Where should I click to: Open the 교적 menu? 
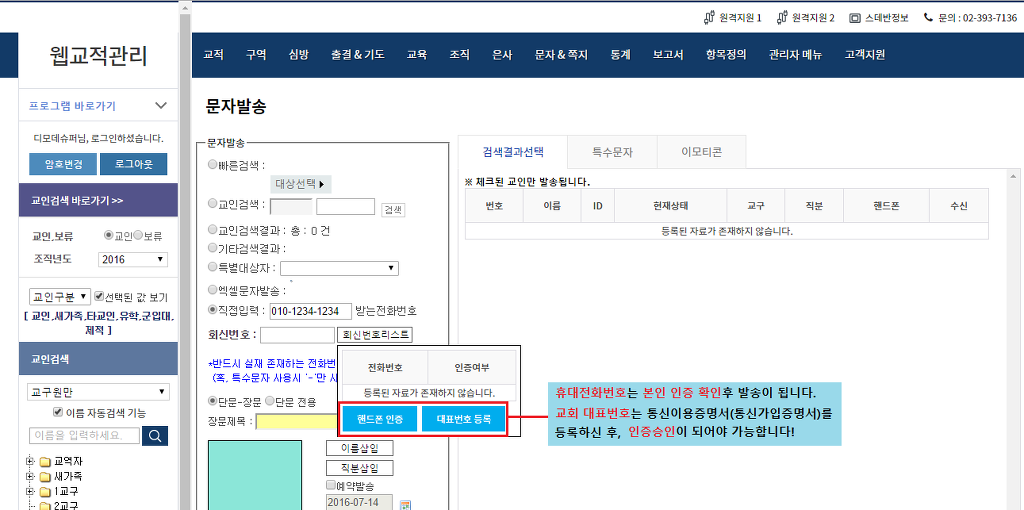click(214, 55)
